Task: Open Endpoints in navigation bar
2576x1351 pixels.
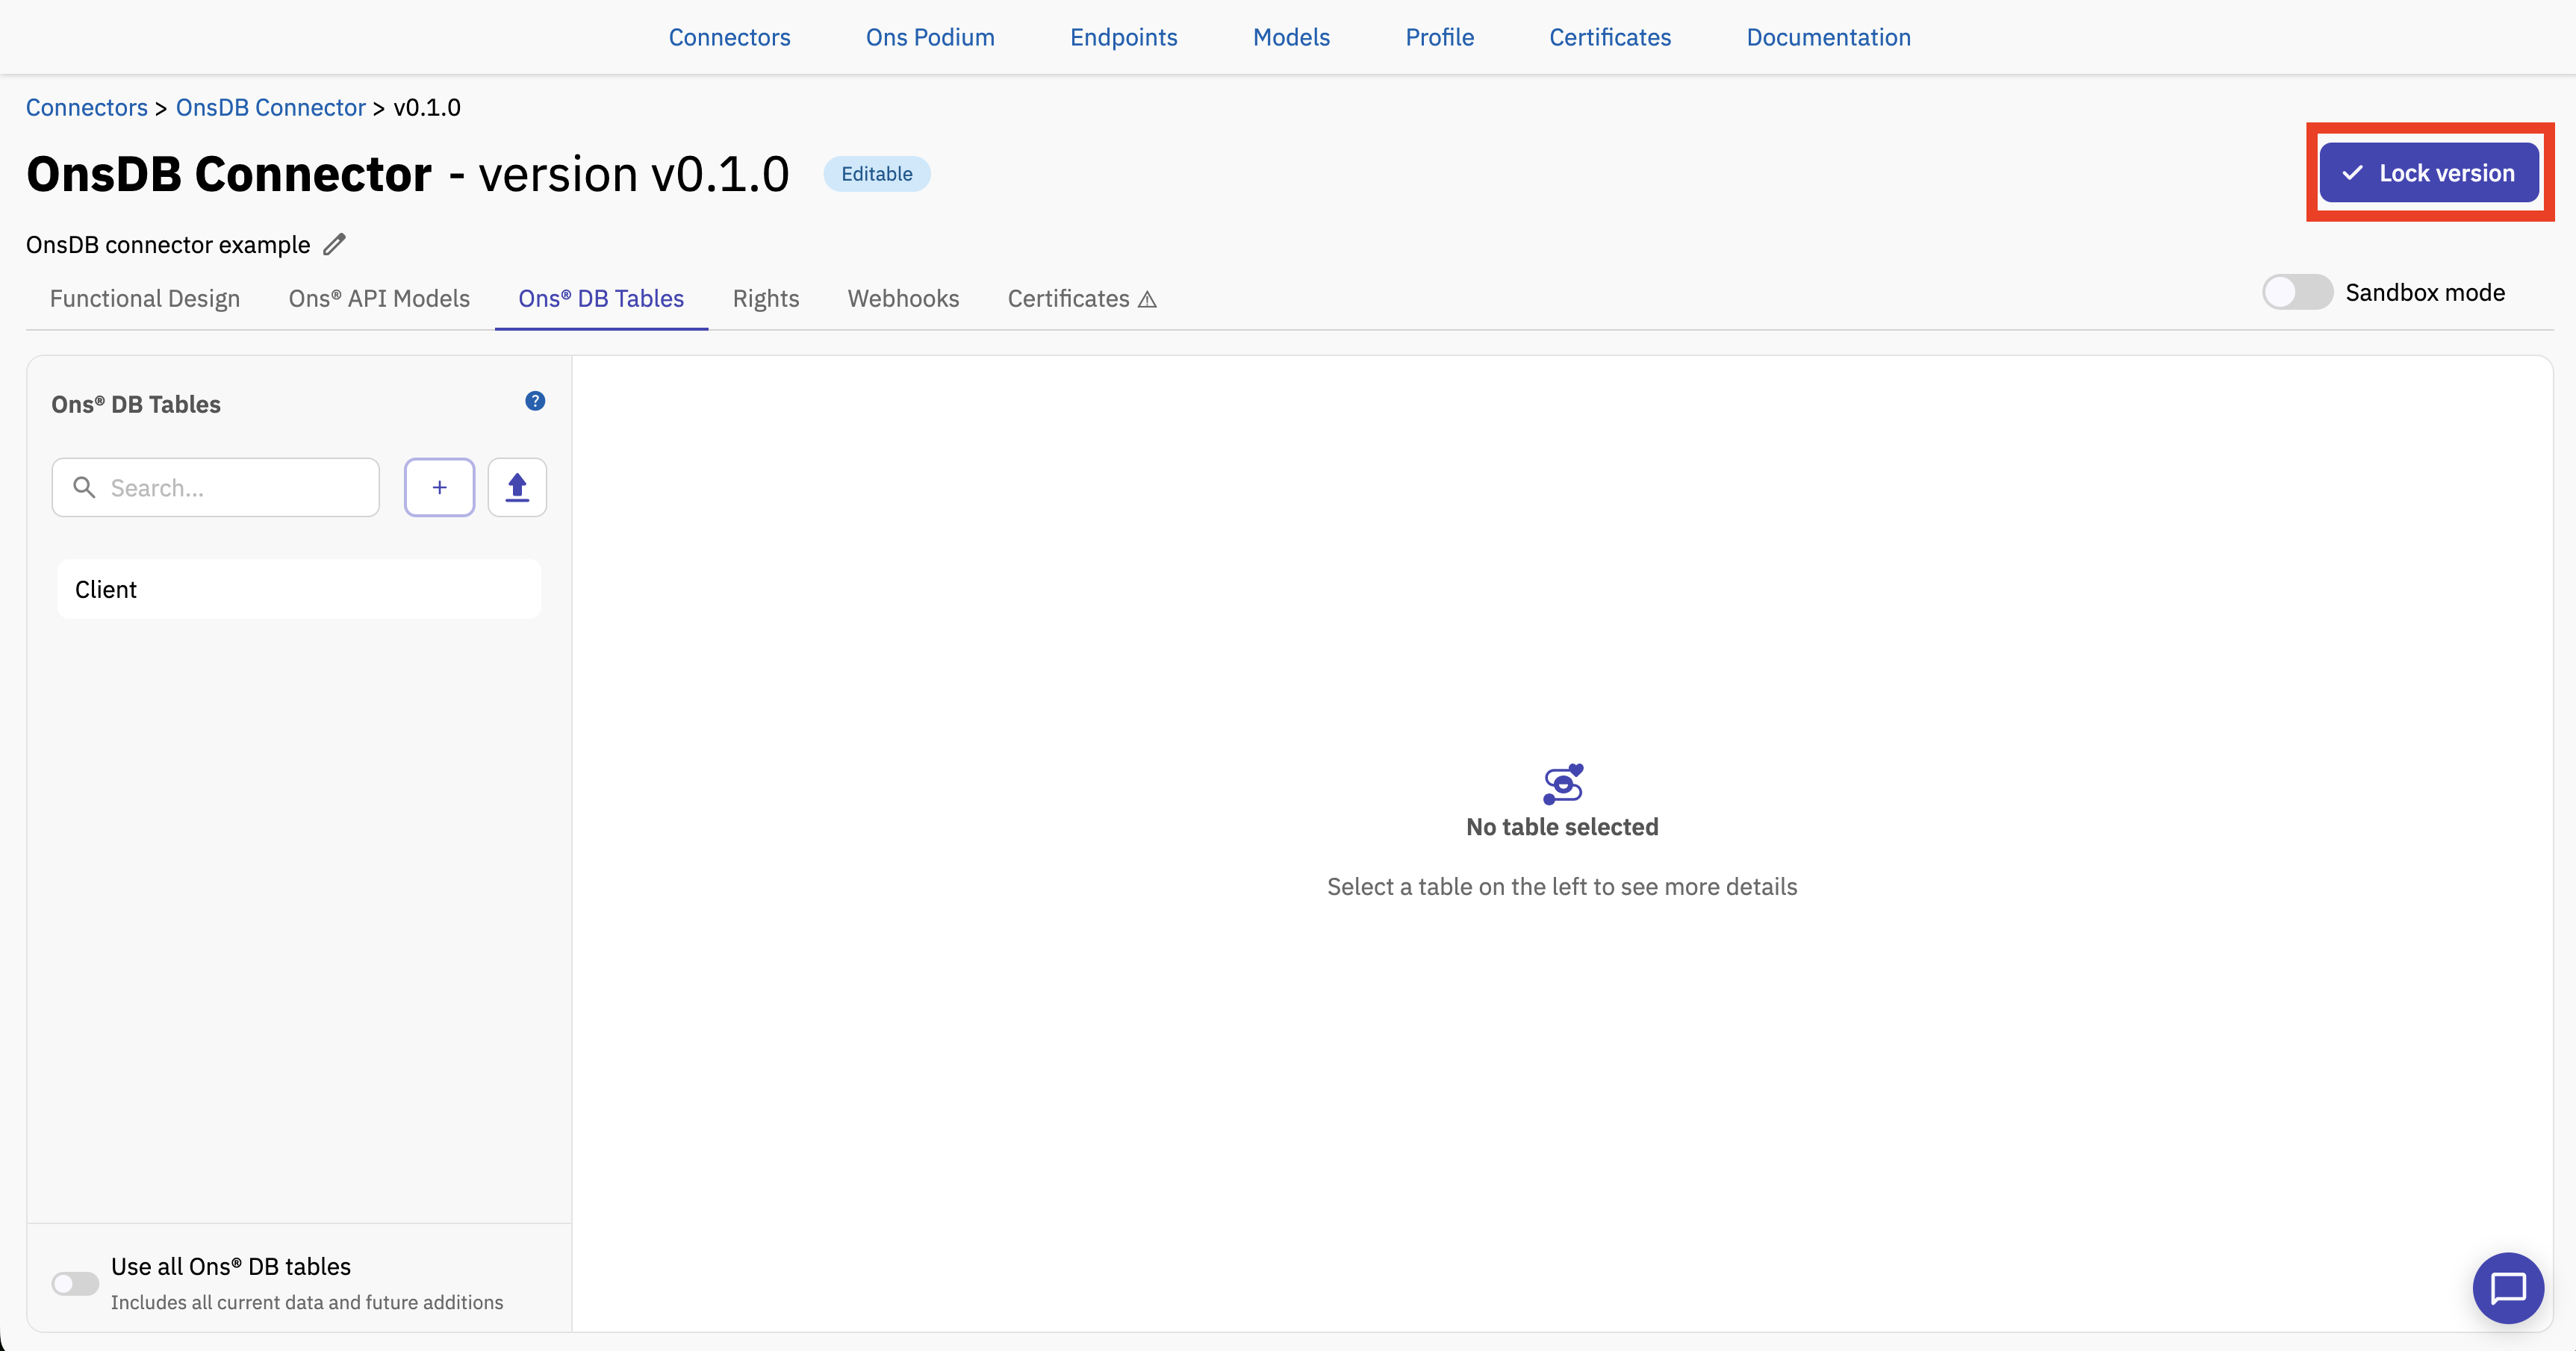Action: point(1124,37)
